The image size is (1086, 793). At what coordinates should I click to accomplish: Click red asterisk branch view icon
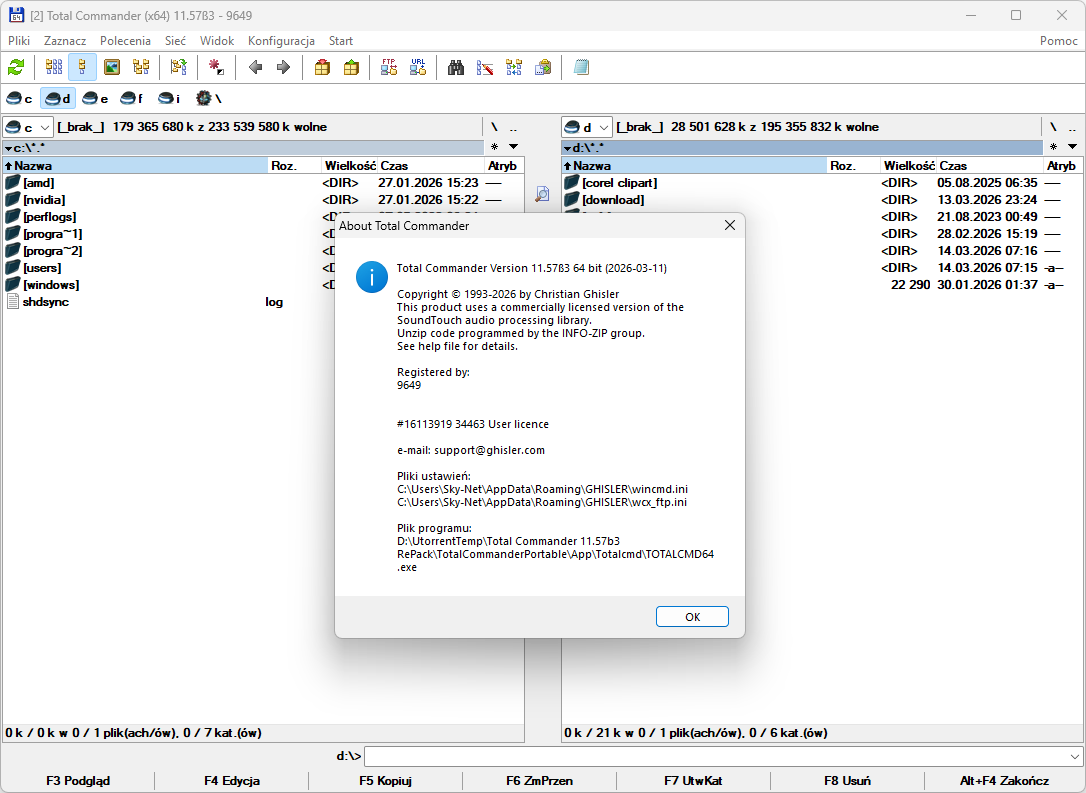[x=216, y=67]
